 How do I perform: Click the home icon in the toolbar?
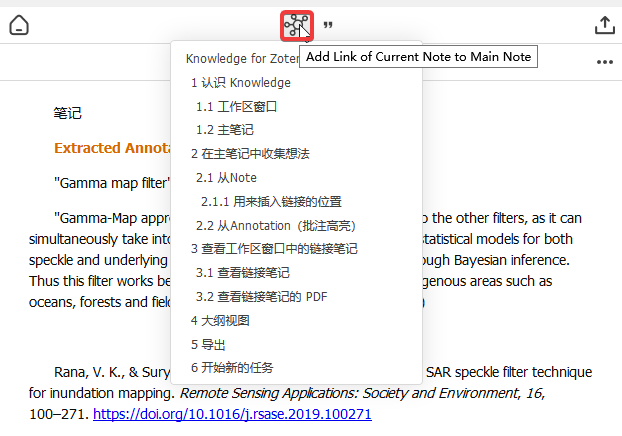click(x=19, y=25)
